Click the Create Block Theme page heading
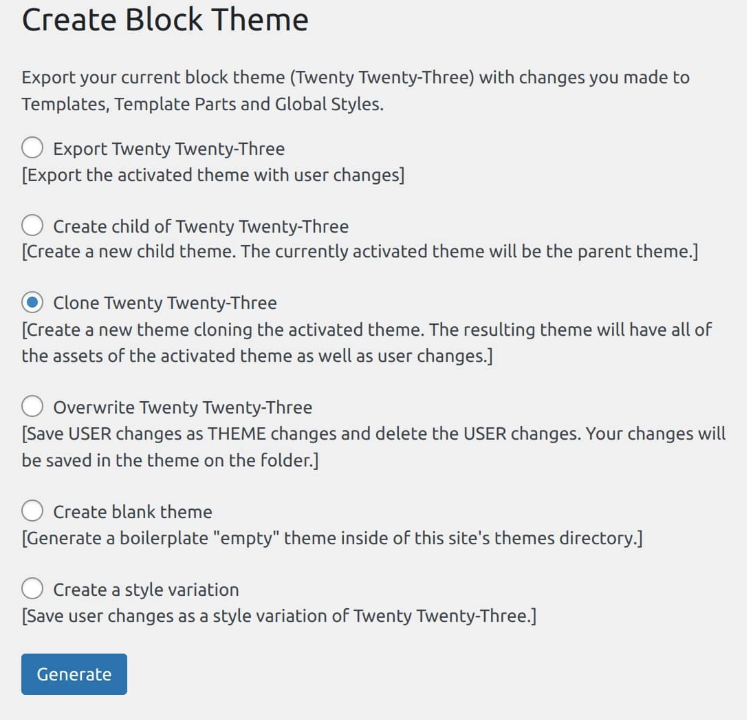Image resolution: width=747 pixels, height=720 pixels. (x=165, y=20)
